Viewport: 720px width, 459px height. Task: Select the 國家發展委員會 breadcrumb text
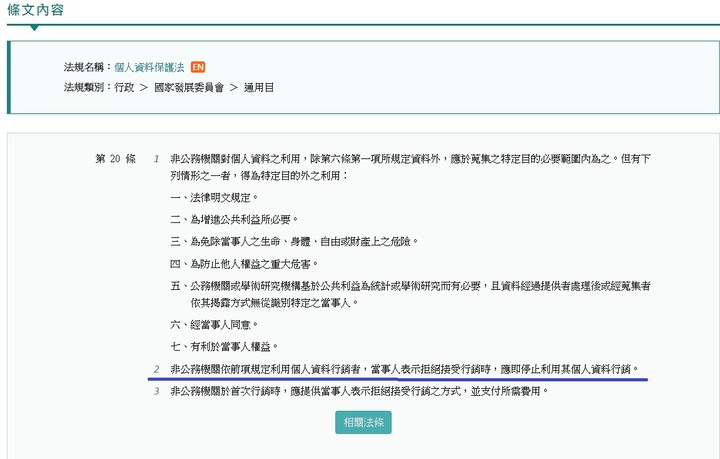pyautogui.click(x=189, y=87)
